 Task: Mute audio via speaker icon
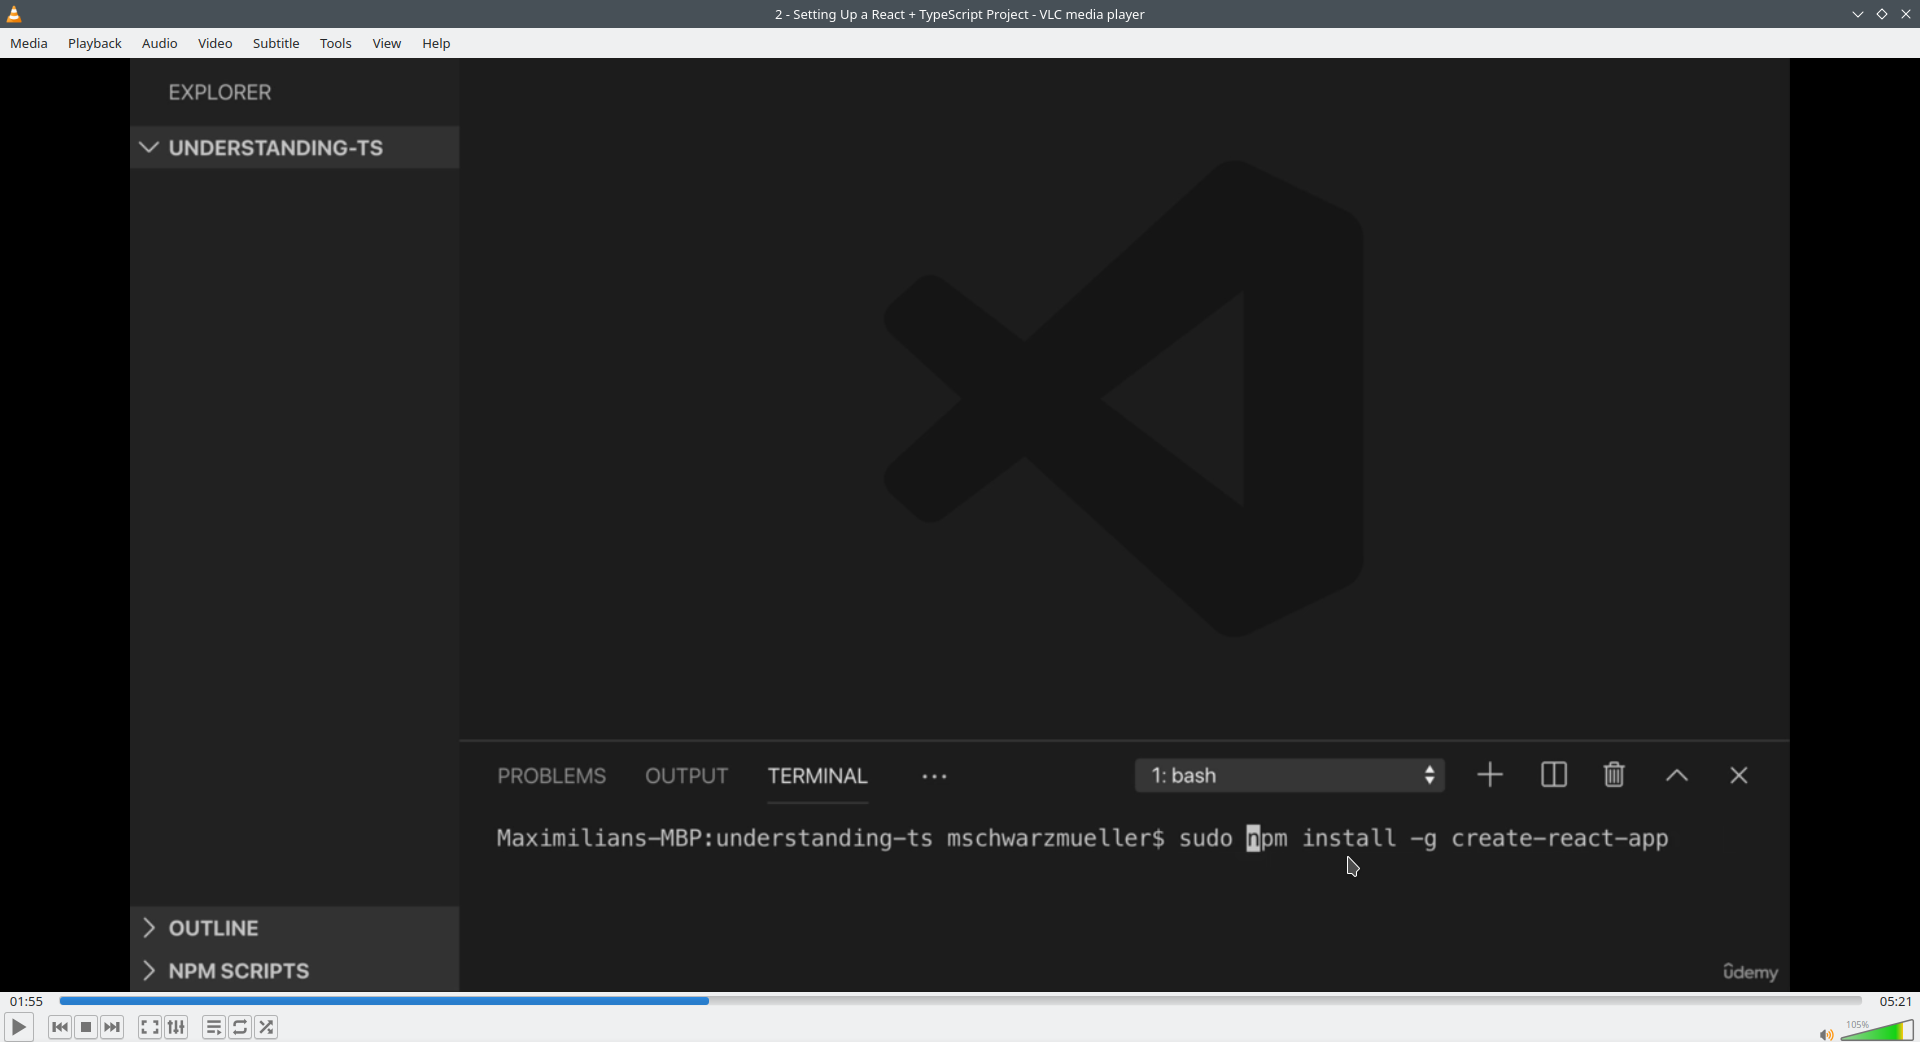[1825, 1034]
